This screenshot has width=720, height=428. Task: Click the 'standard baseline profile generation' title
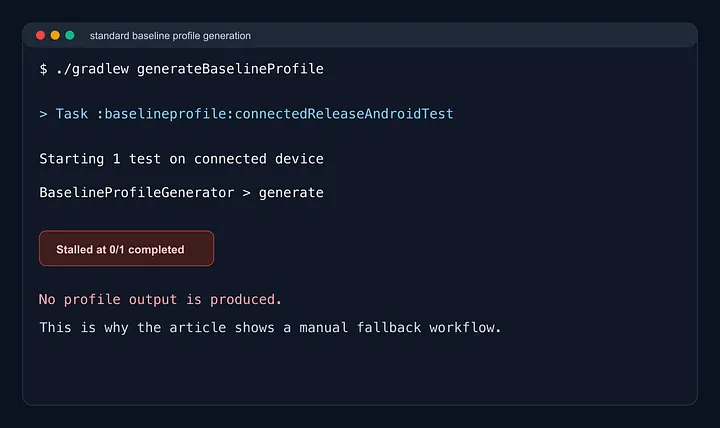(170, 36)
